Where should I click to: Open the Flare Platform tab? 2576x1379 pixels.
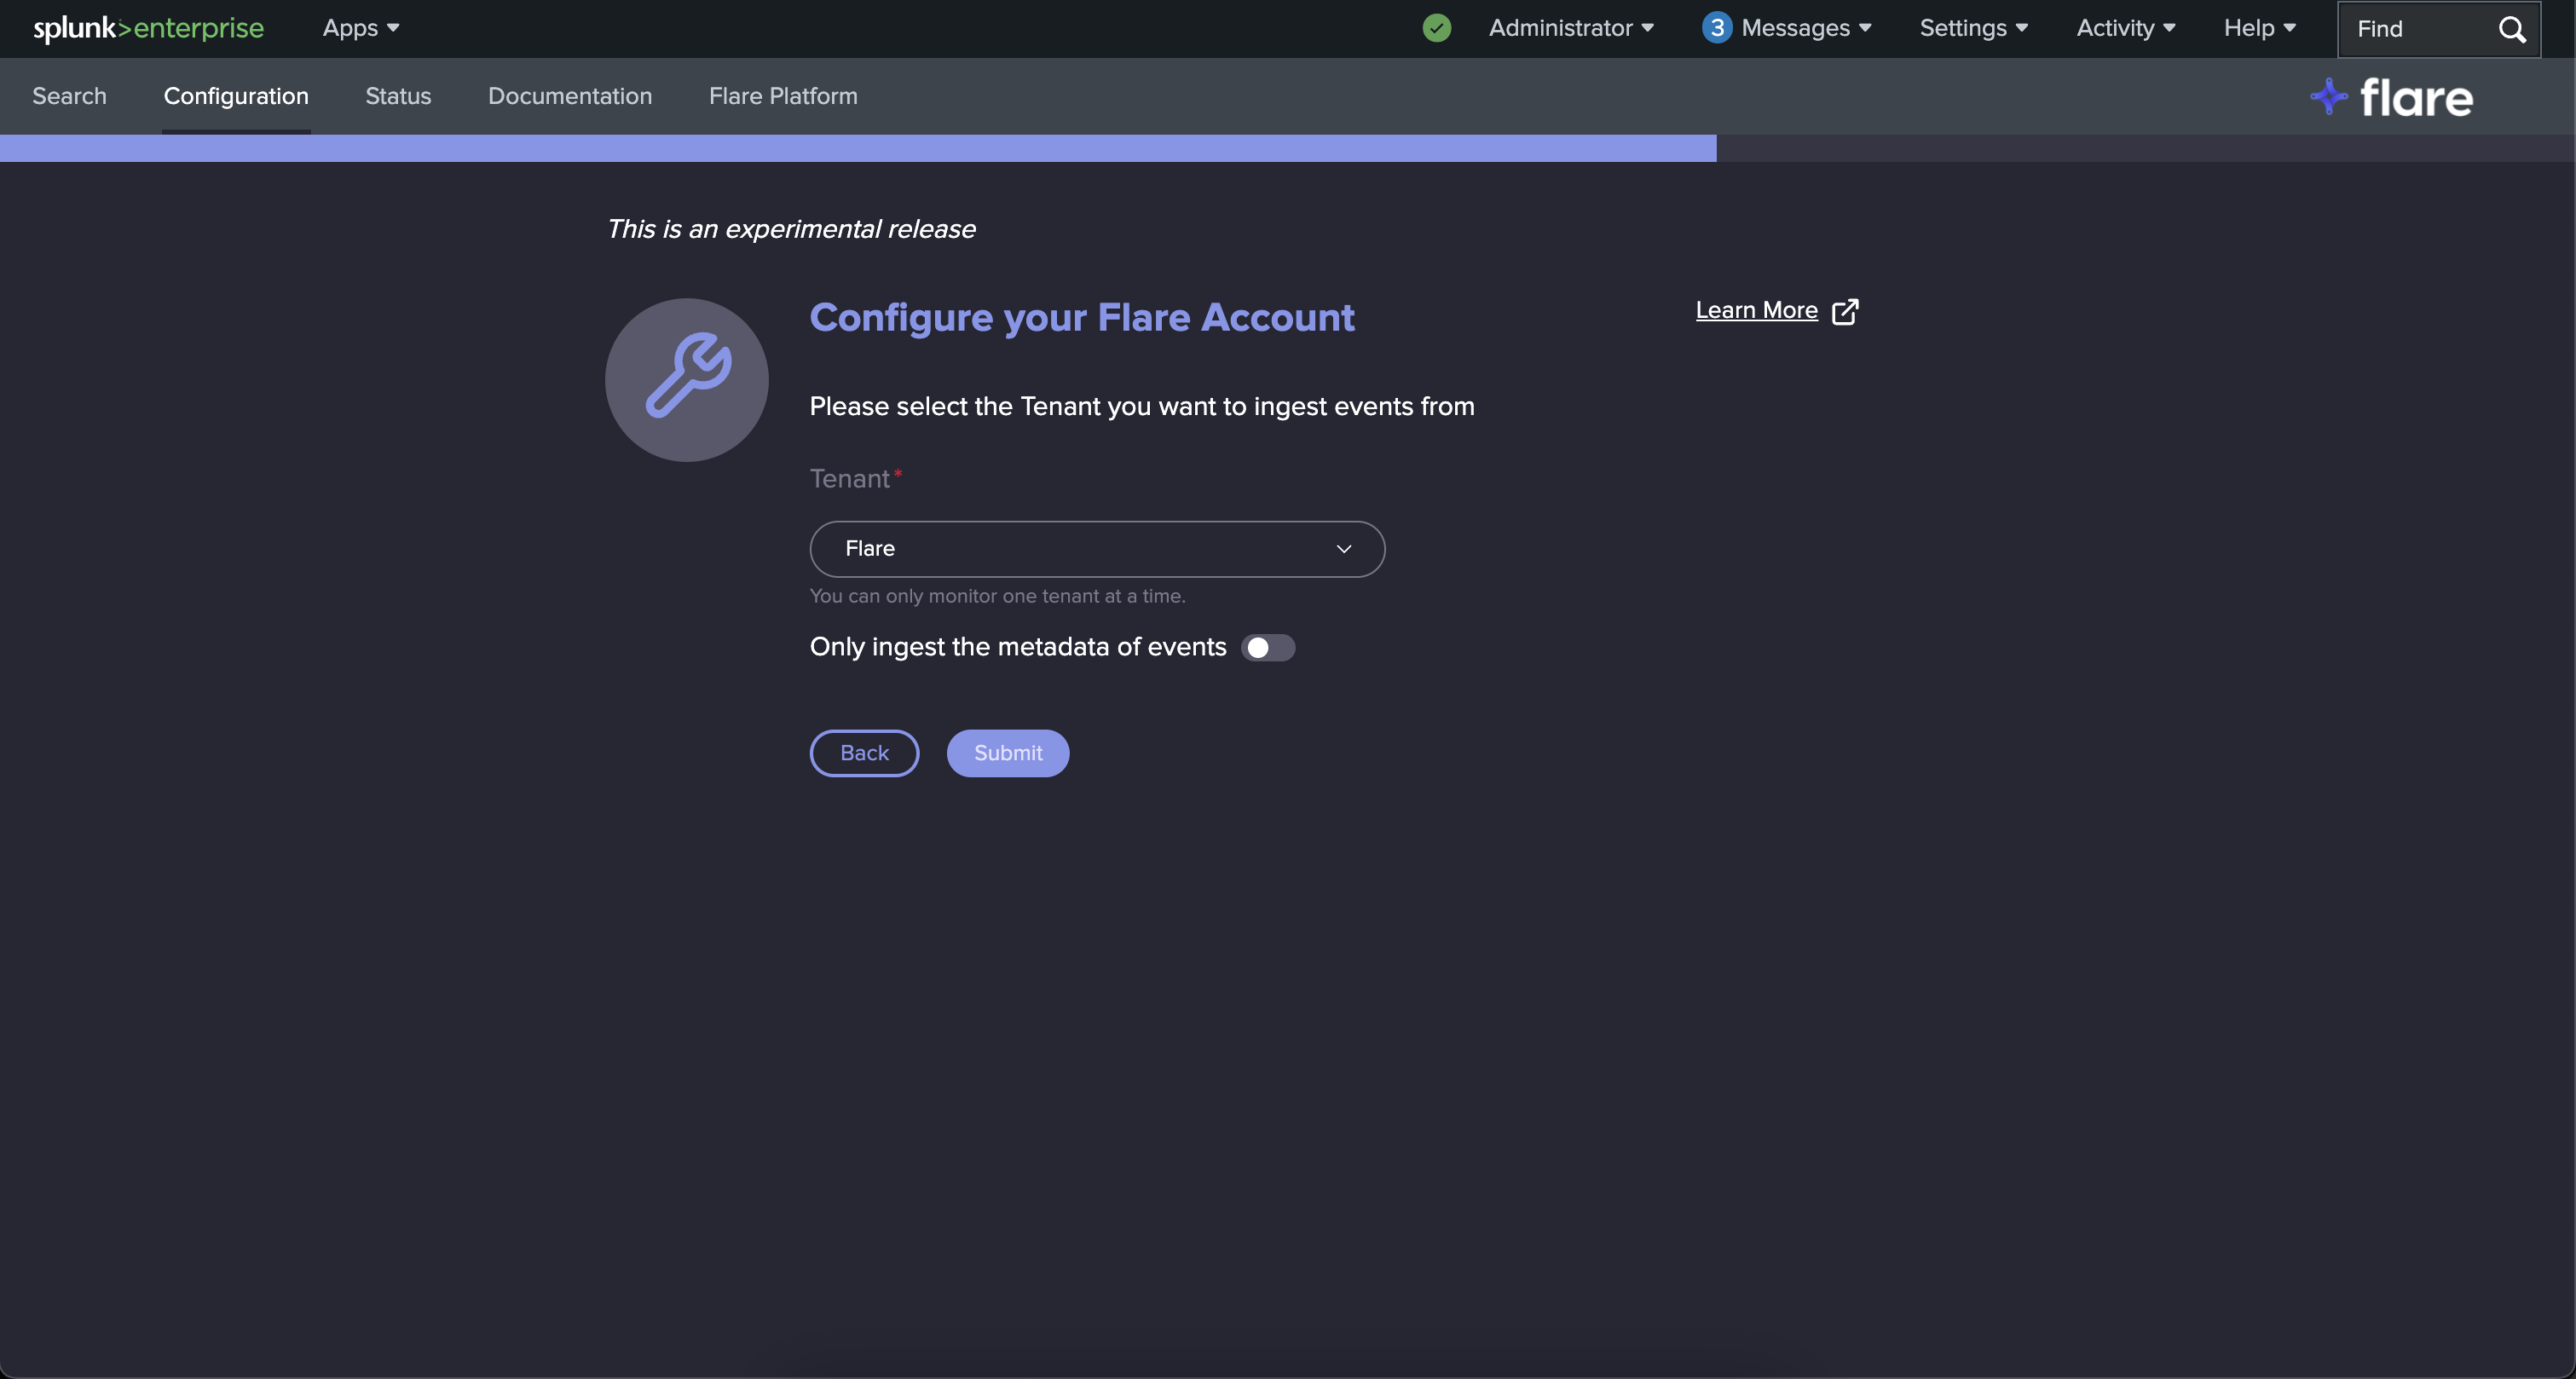point(783,96)
